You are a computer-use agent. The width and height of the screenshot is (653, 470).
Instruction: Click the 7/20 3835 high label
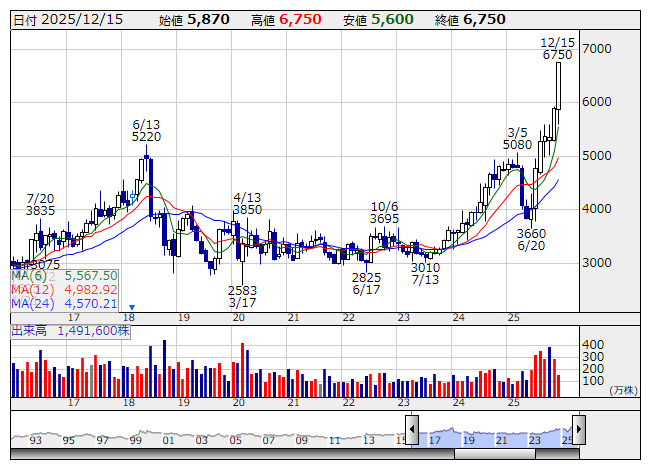pos(40,205)
